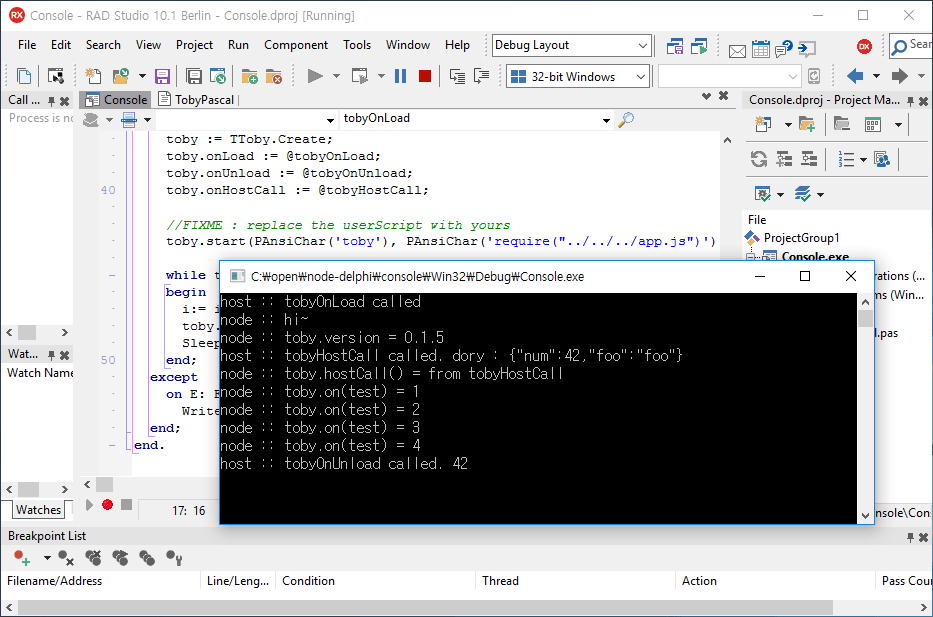Open the empty device combo box
The width and height of the screenshot is (933, 617).
pos(729,77)
